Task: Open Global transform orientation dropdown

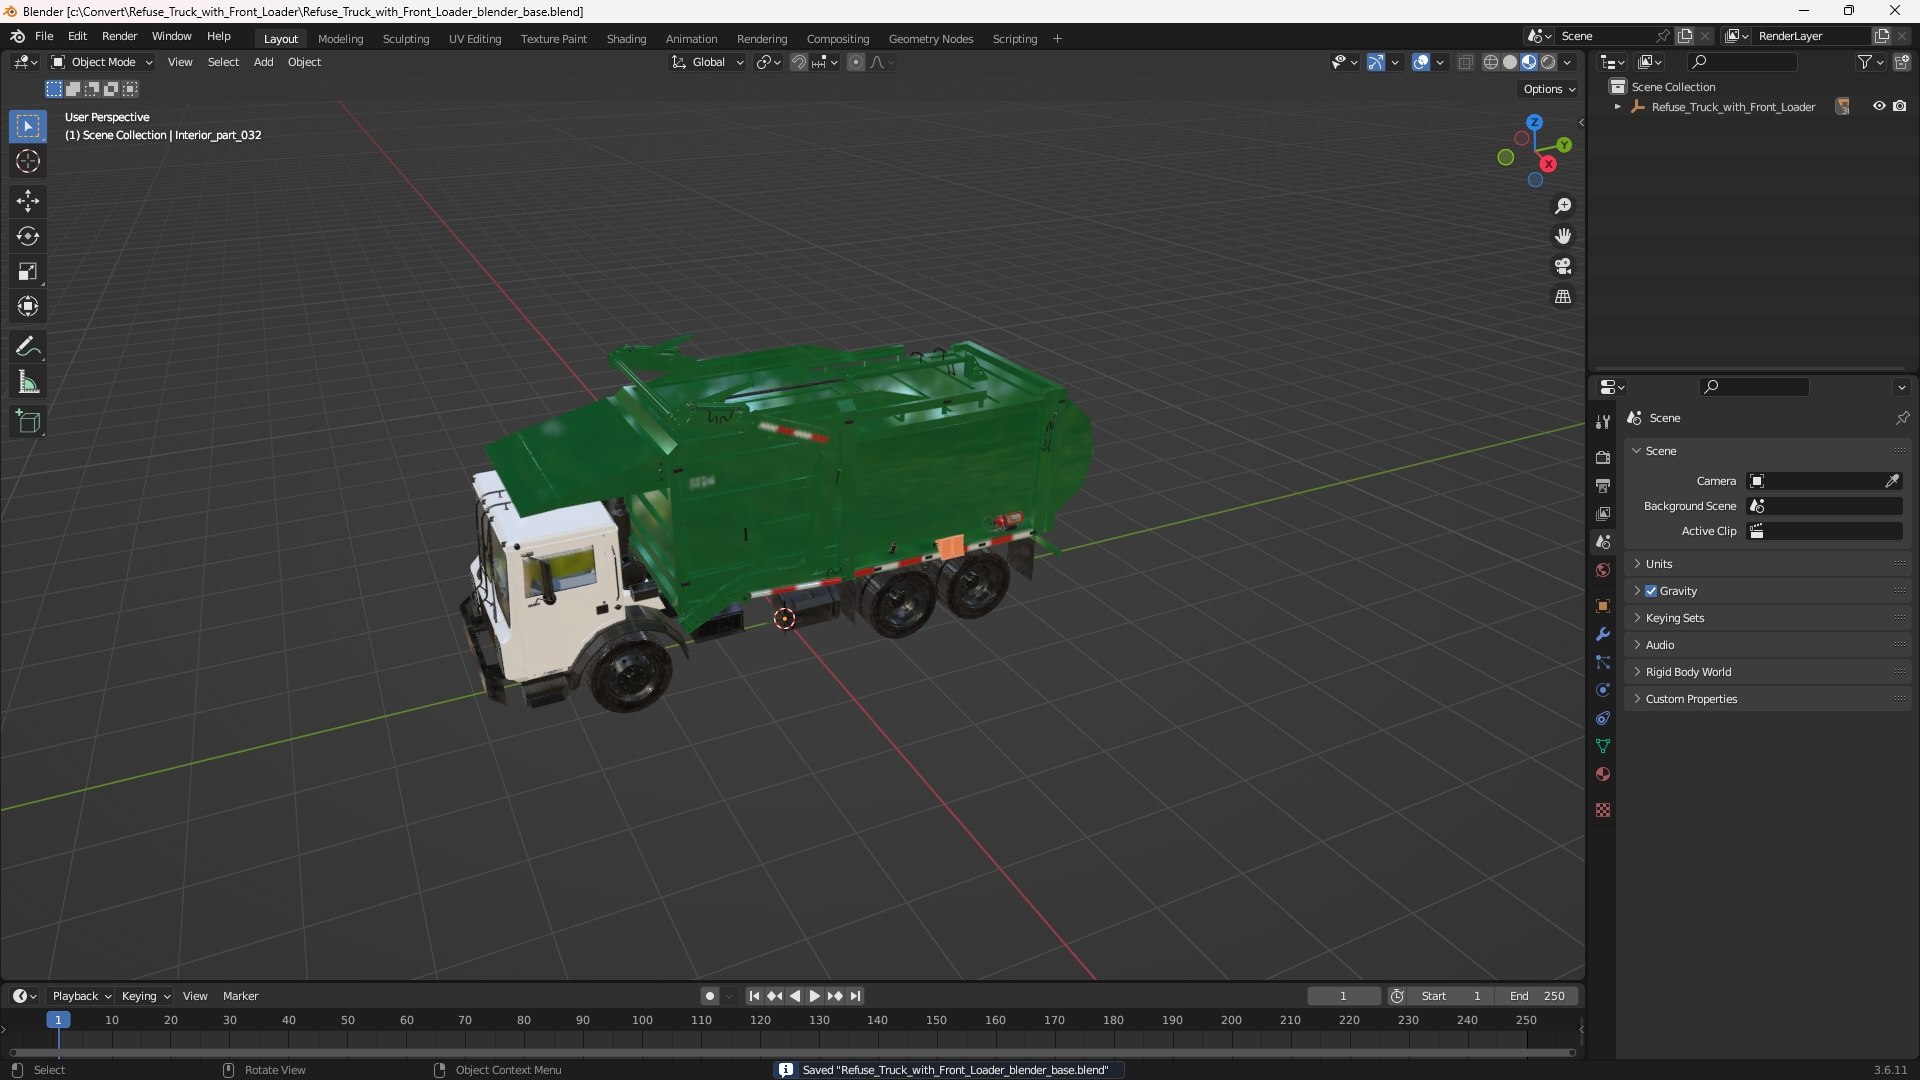Action: pos(708,62)
